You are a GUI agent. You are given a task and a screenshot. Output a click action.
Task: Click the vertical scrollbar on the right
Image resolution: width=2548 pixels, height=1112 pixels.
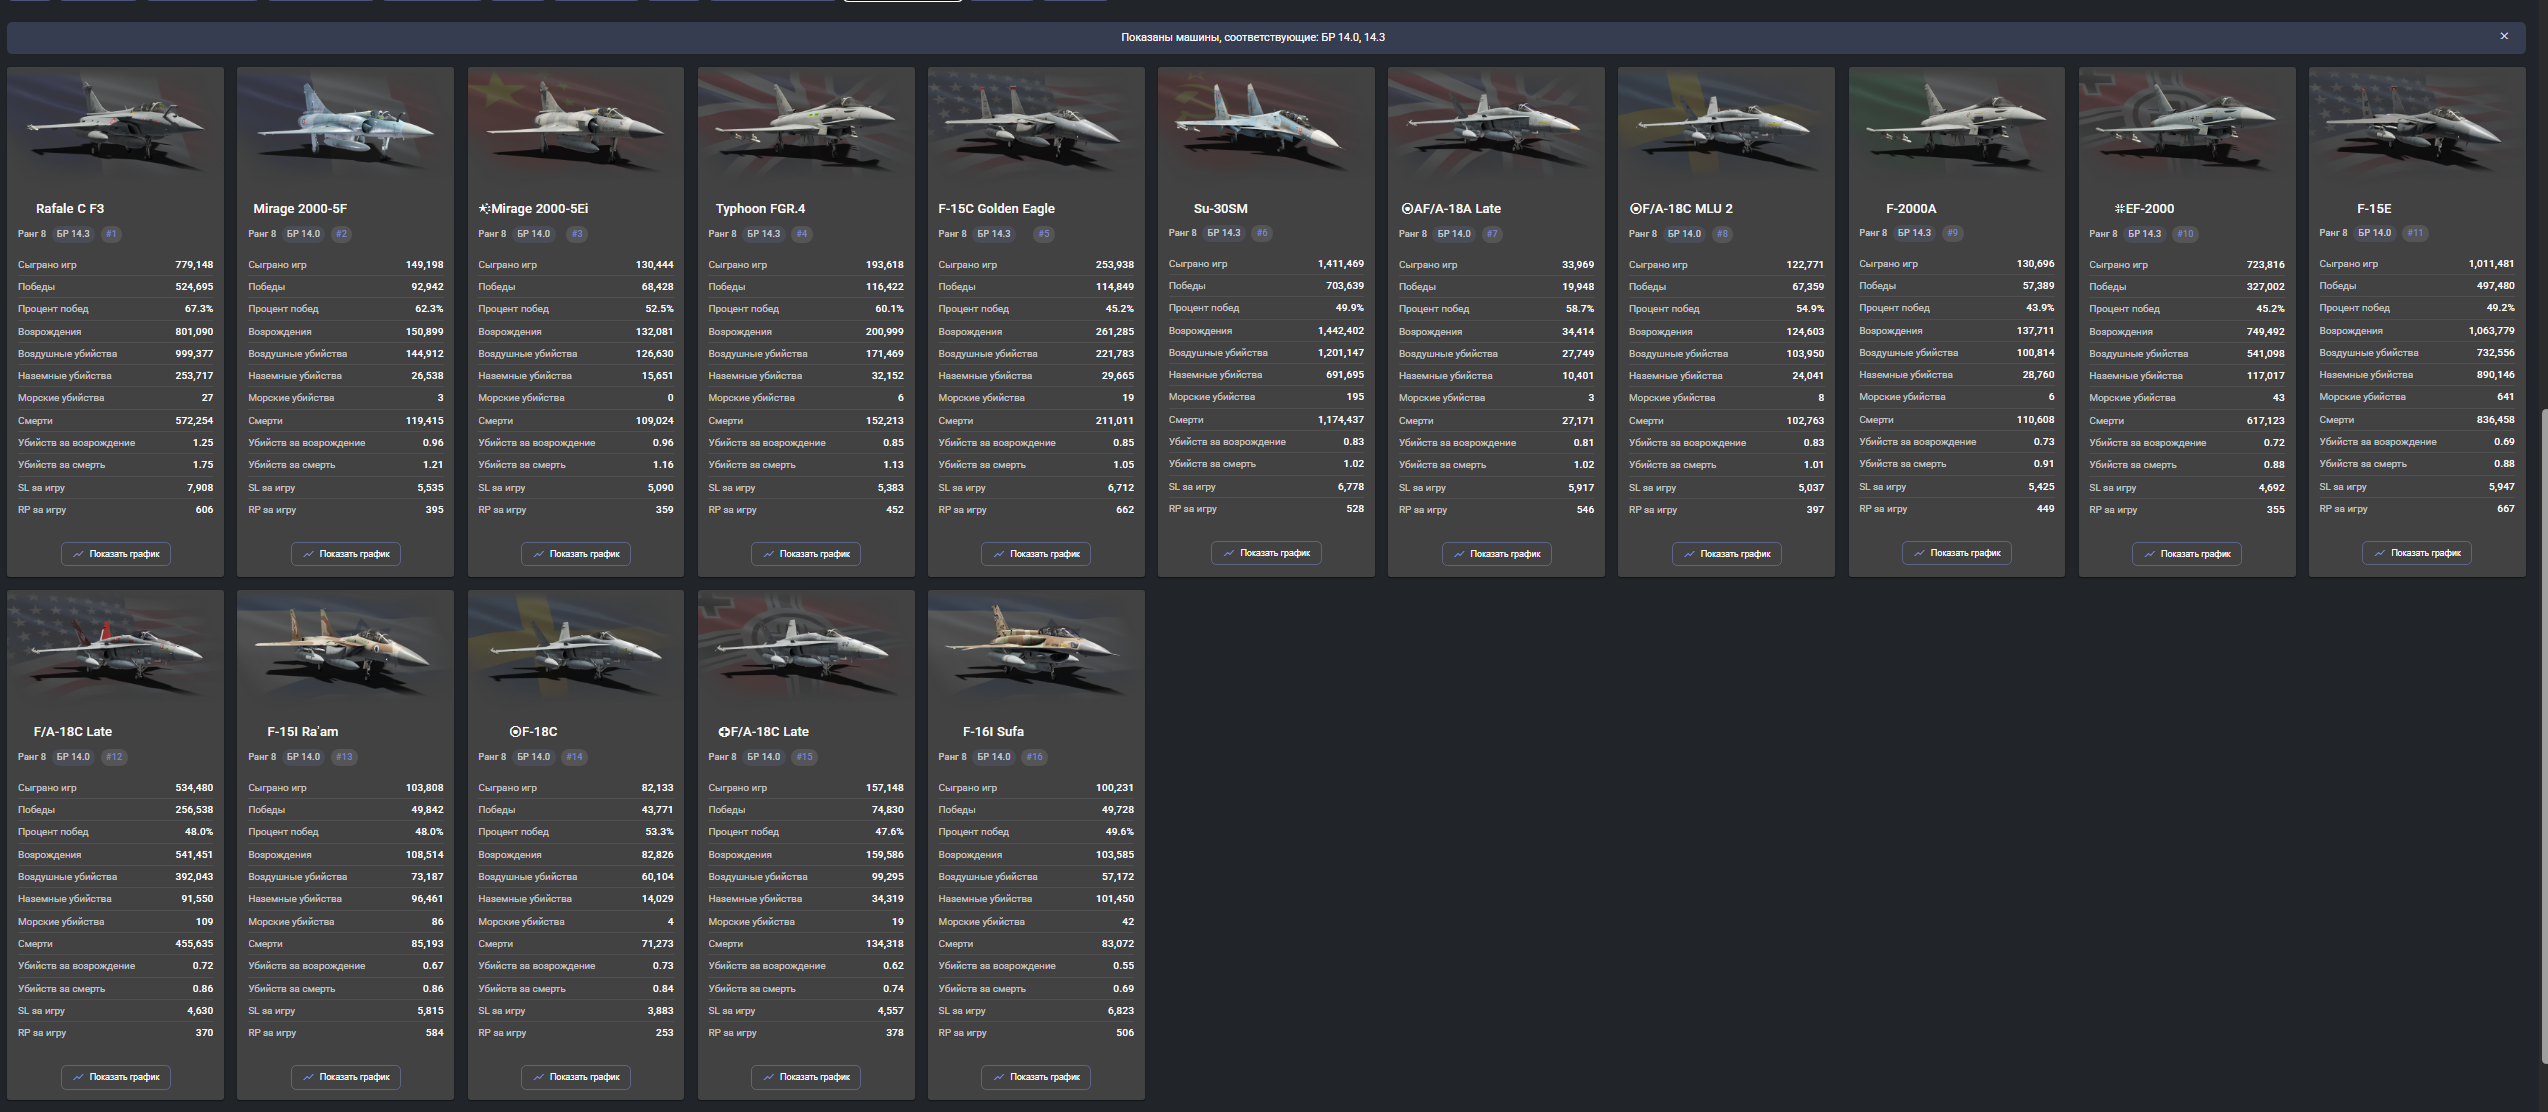point(2543,735)
